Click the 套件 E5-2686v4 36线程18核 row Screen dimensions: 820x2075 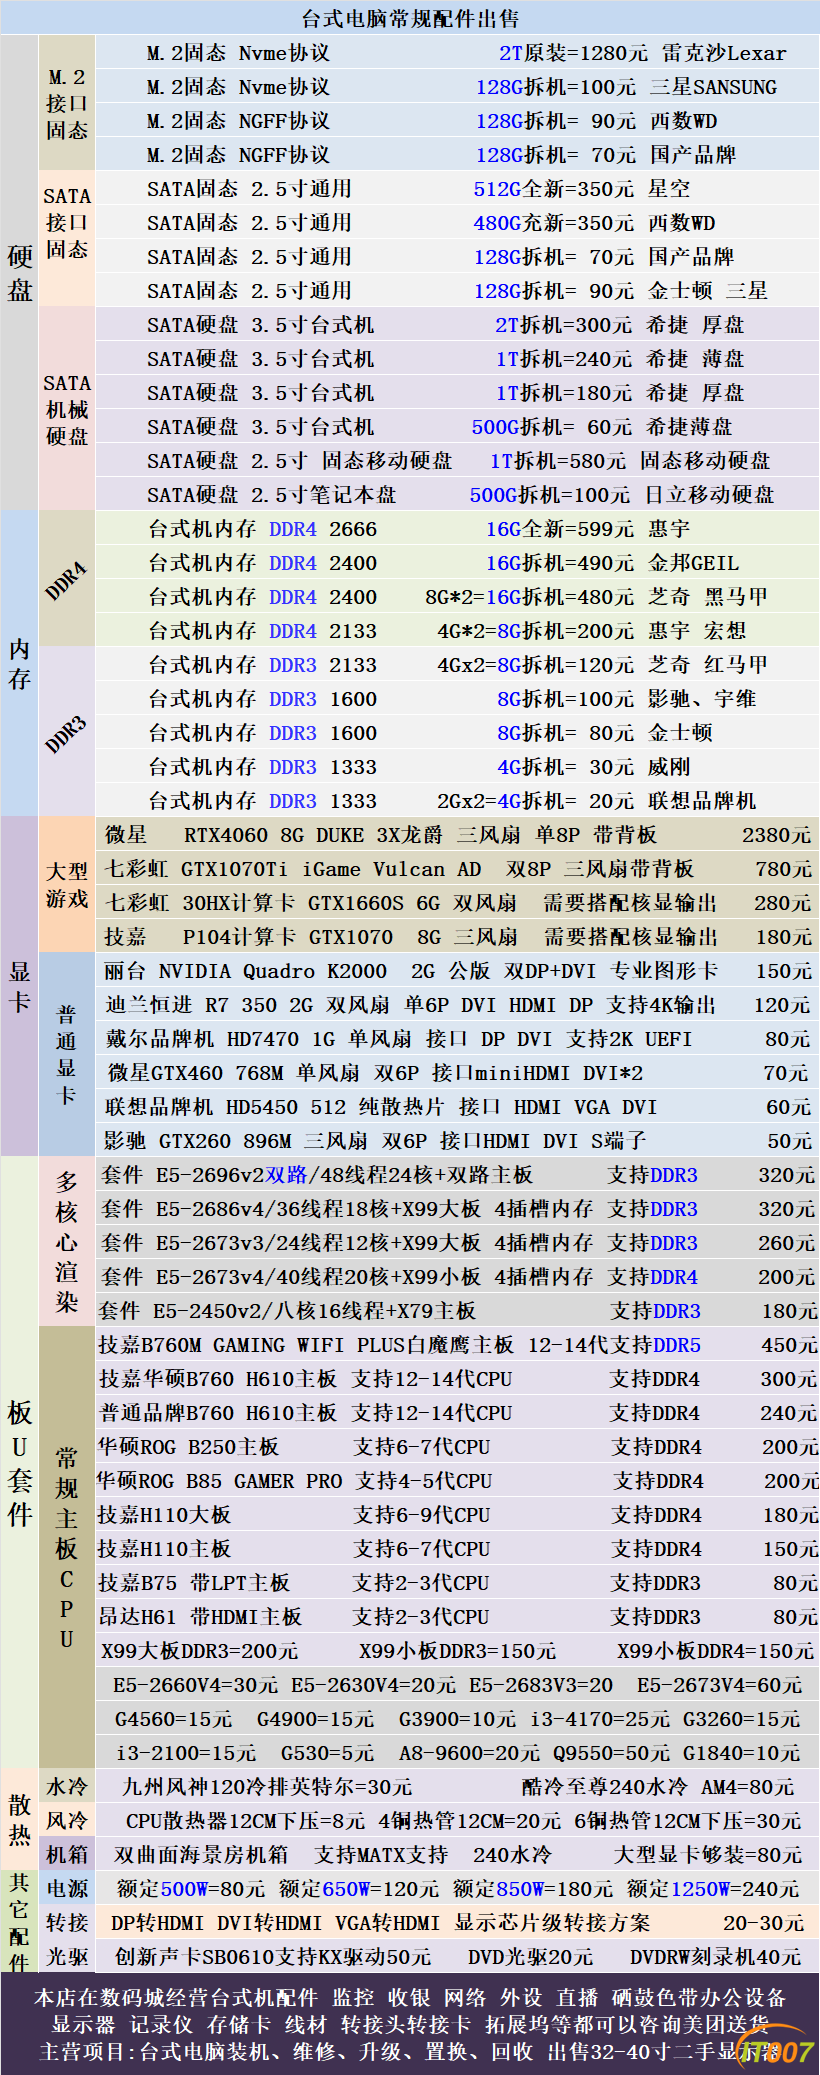pos(457,1209)
